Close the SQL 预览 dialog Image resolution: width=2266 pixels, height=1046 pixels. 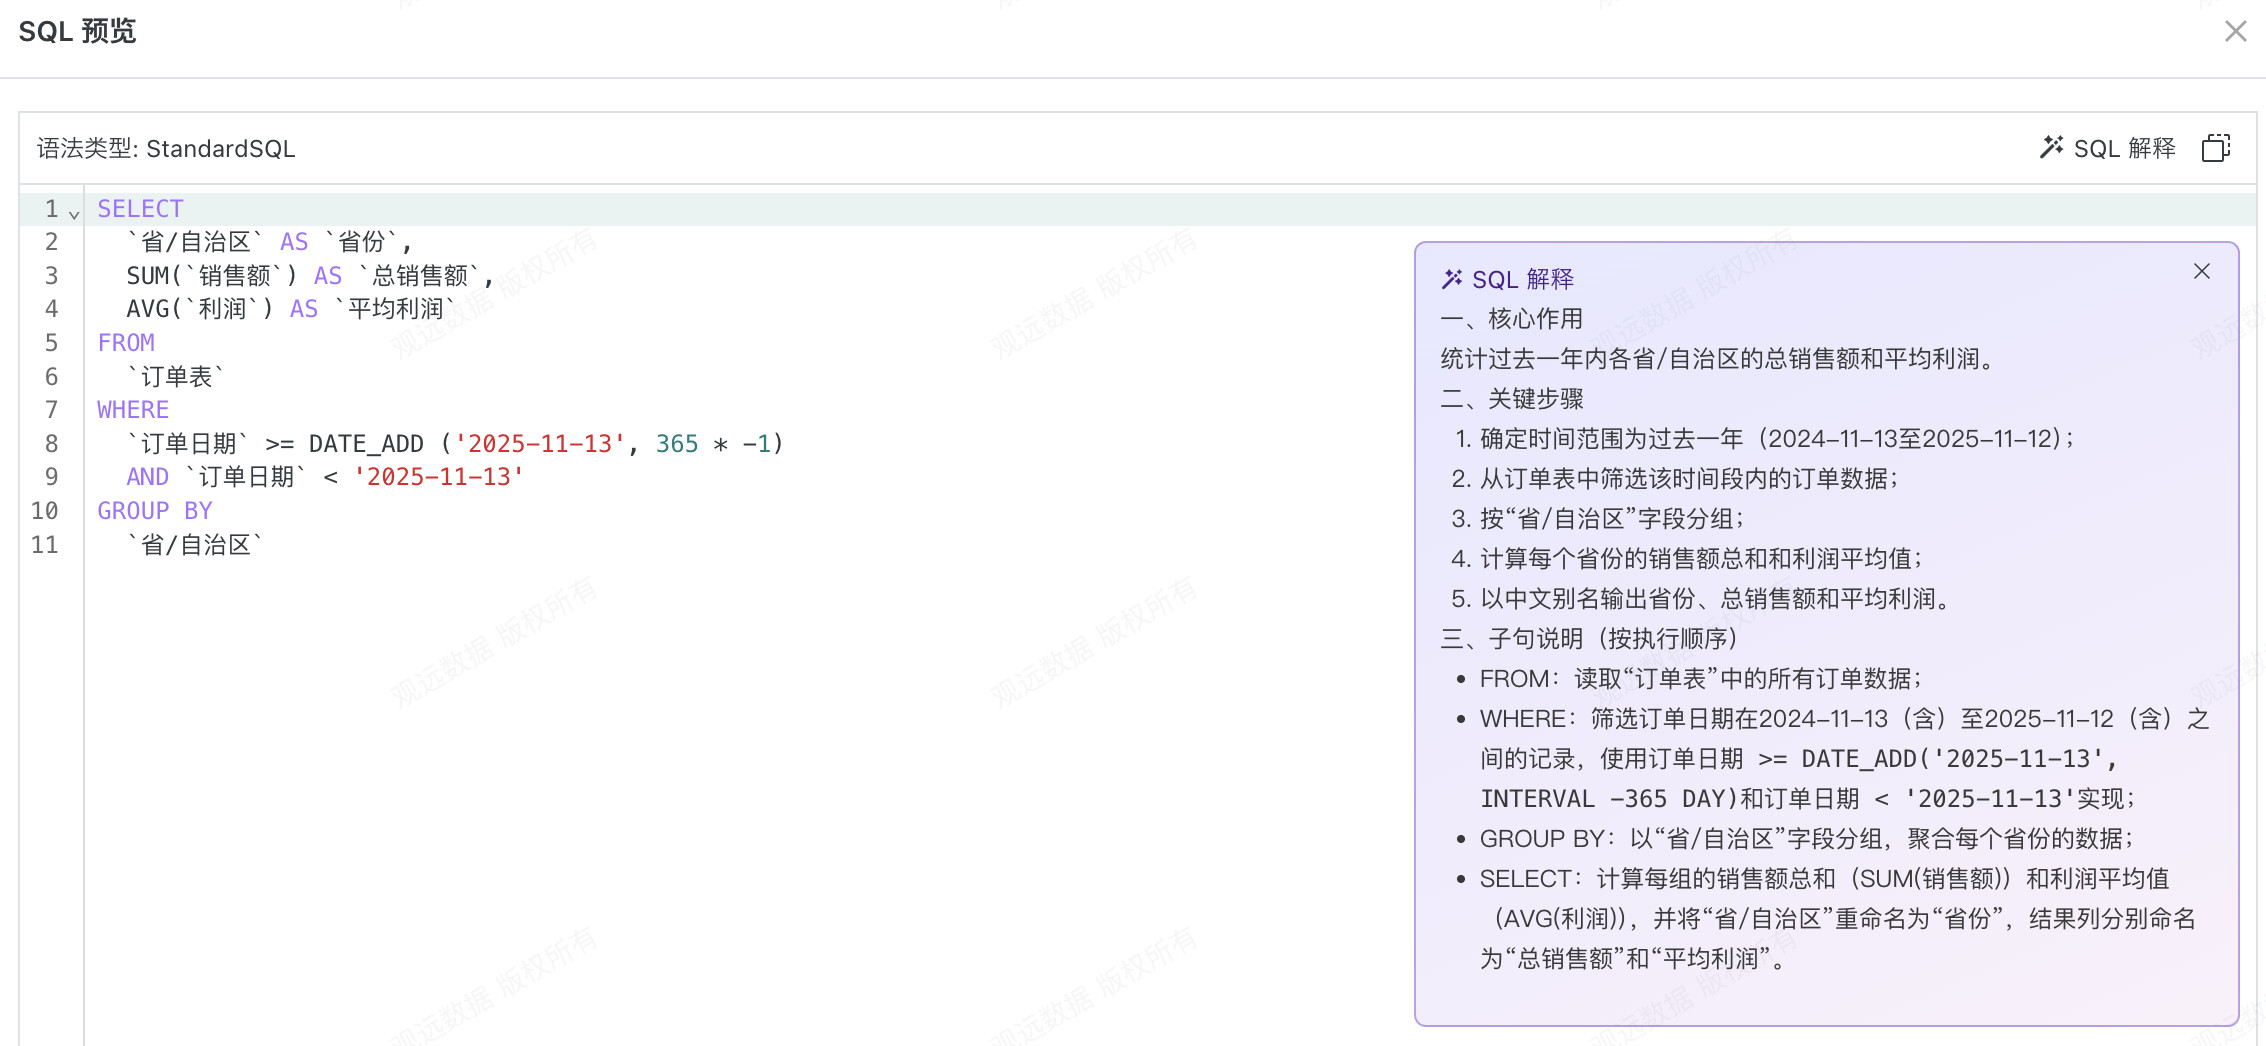[2235, 31]
